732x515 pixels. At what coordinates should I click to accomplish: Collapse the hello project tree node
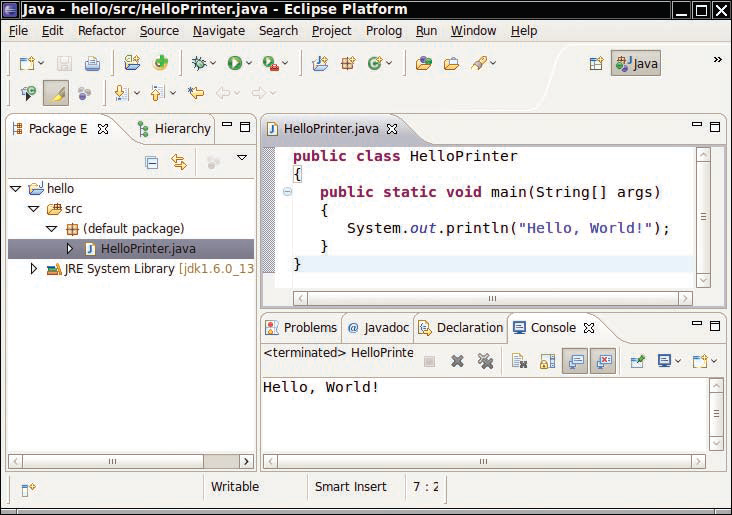15,188
